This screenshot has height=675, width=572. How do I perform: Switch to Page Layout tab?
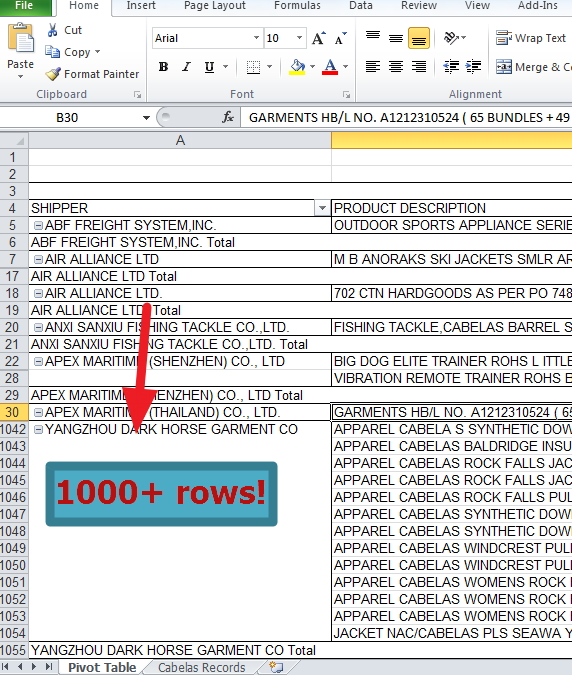tap(214, 6)
